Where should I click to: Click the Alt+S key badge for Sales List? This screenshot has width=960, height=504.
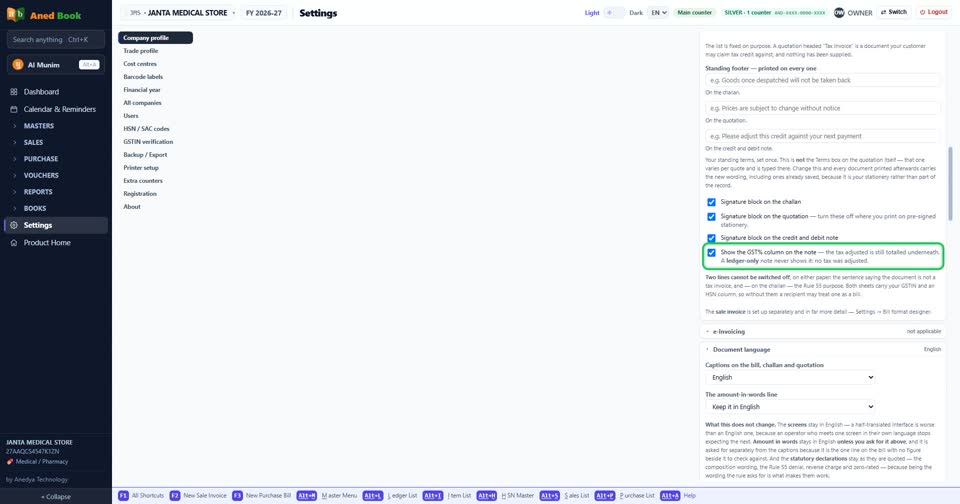pyautogui.click(x=549, y=495)
